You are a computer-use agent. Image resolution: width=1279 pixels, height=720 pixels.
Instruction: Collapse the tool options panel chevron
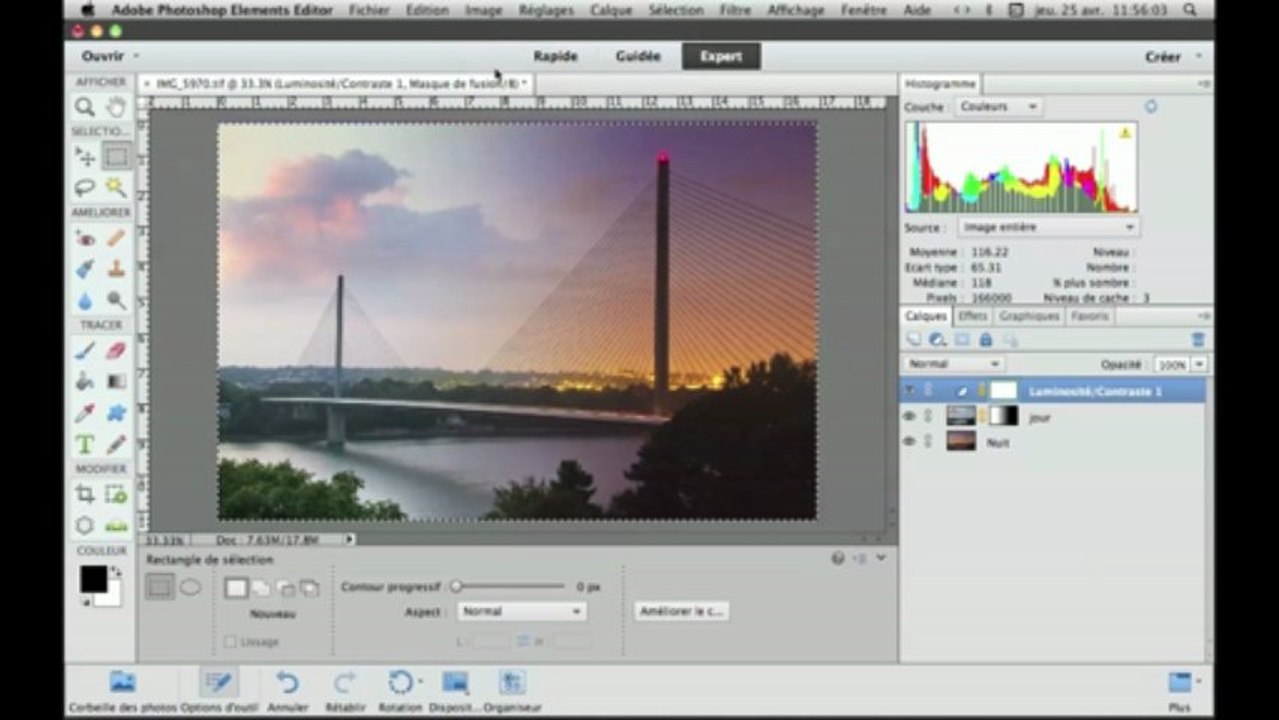pyautogui.click(x=881, y=558)
